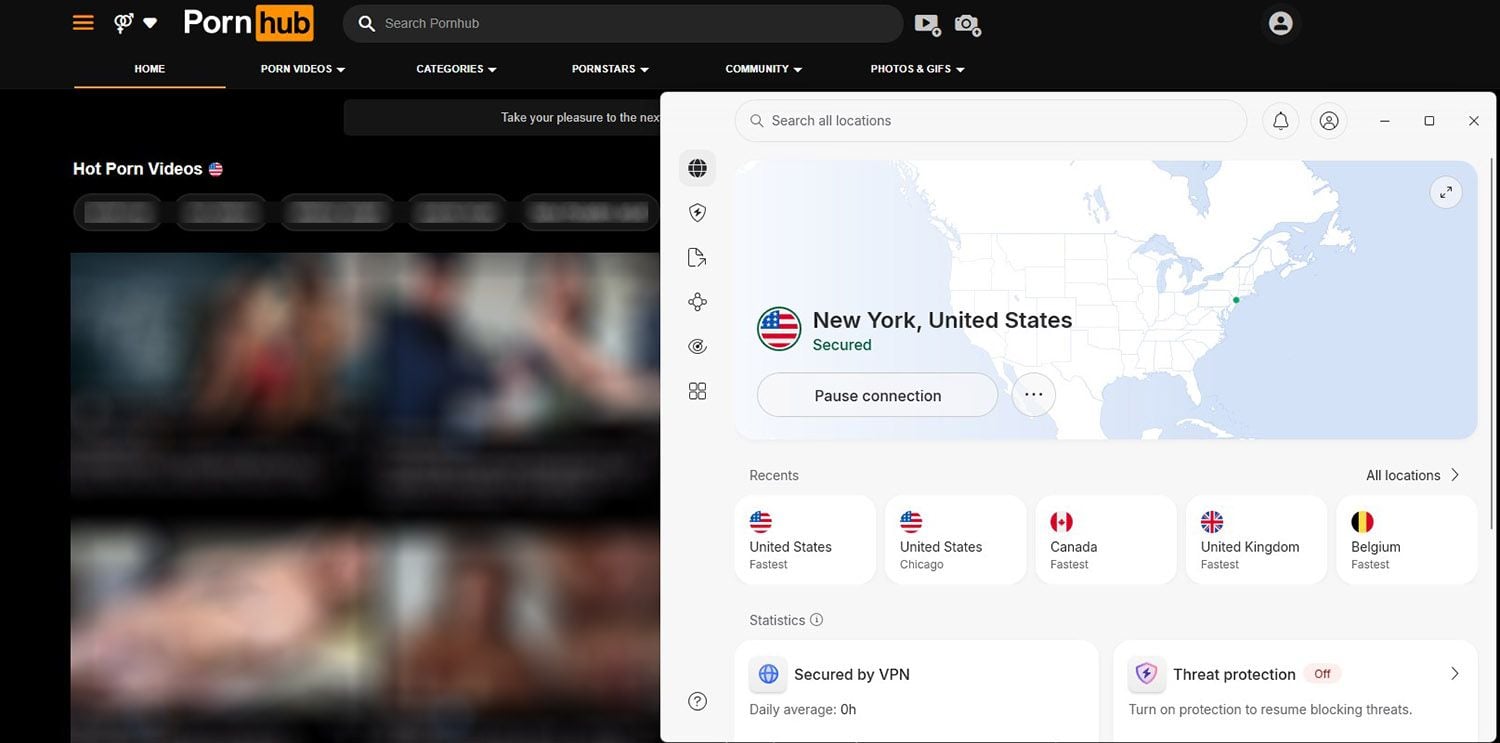Click the Threat protection Off badge
The height and width of the screenshot is (743, 1500).
[x=1322, y=674]
